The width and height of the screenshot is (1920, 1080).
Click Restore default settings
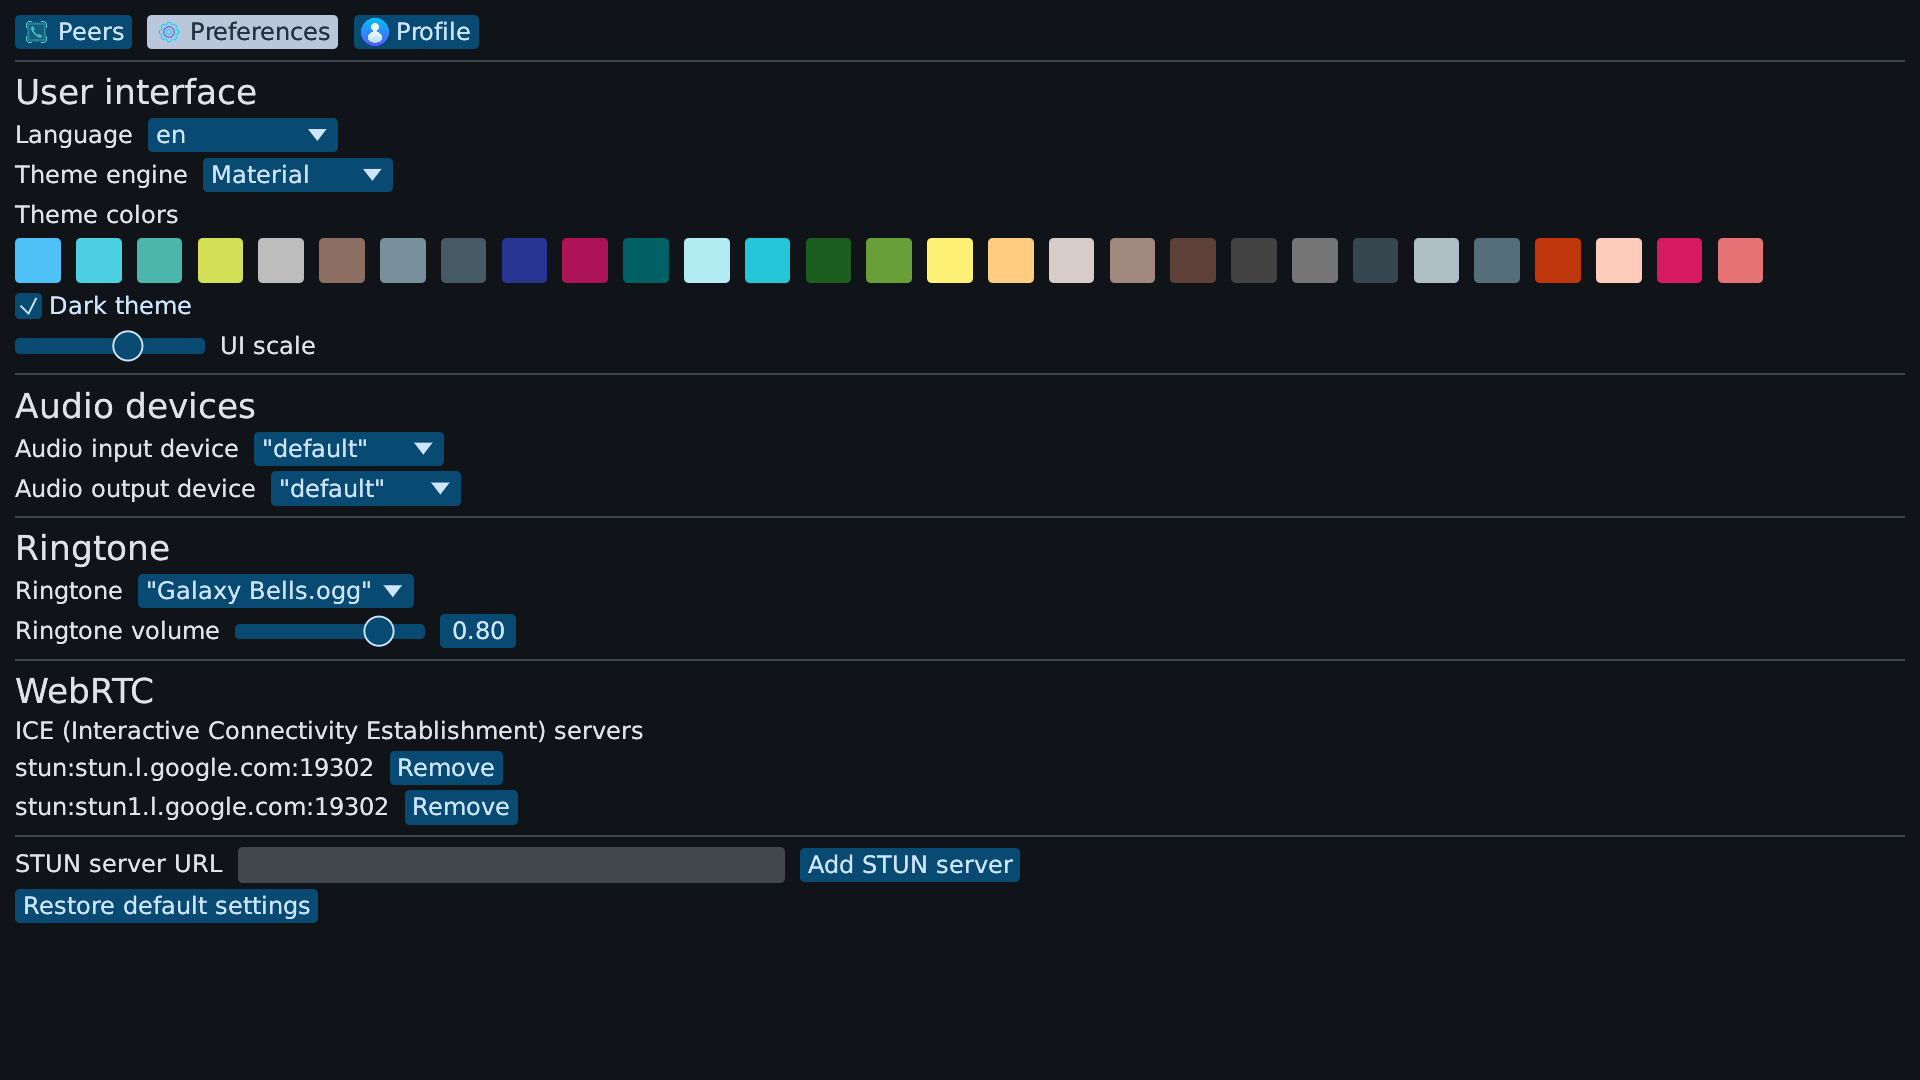[x=166, y=906]
